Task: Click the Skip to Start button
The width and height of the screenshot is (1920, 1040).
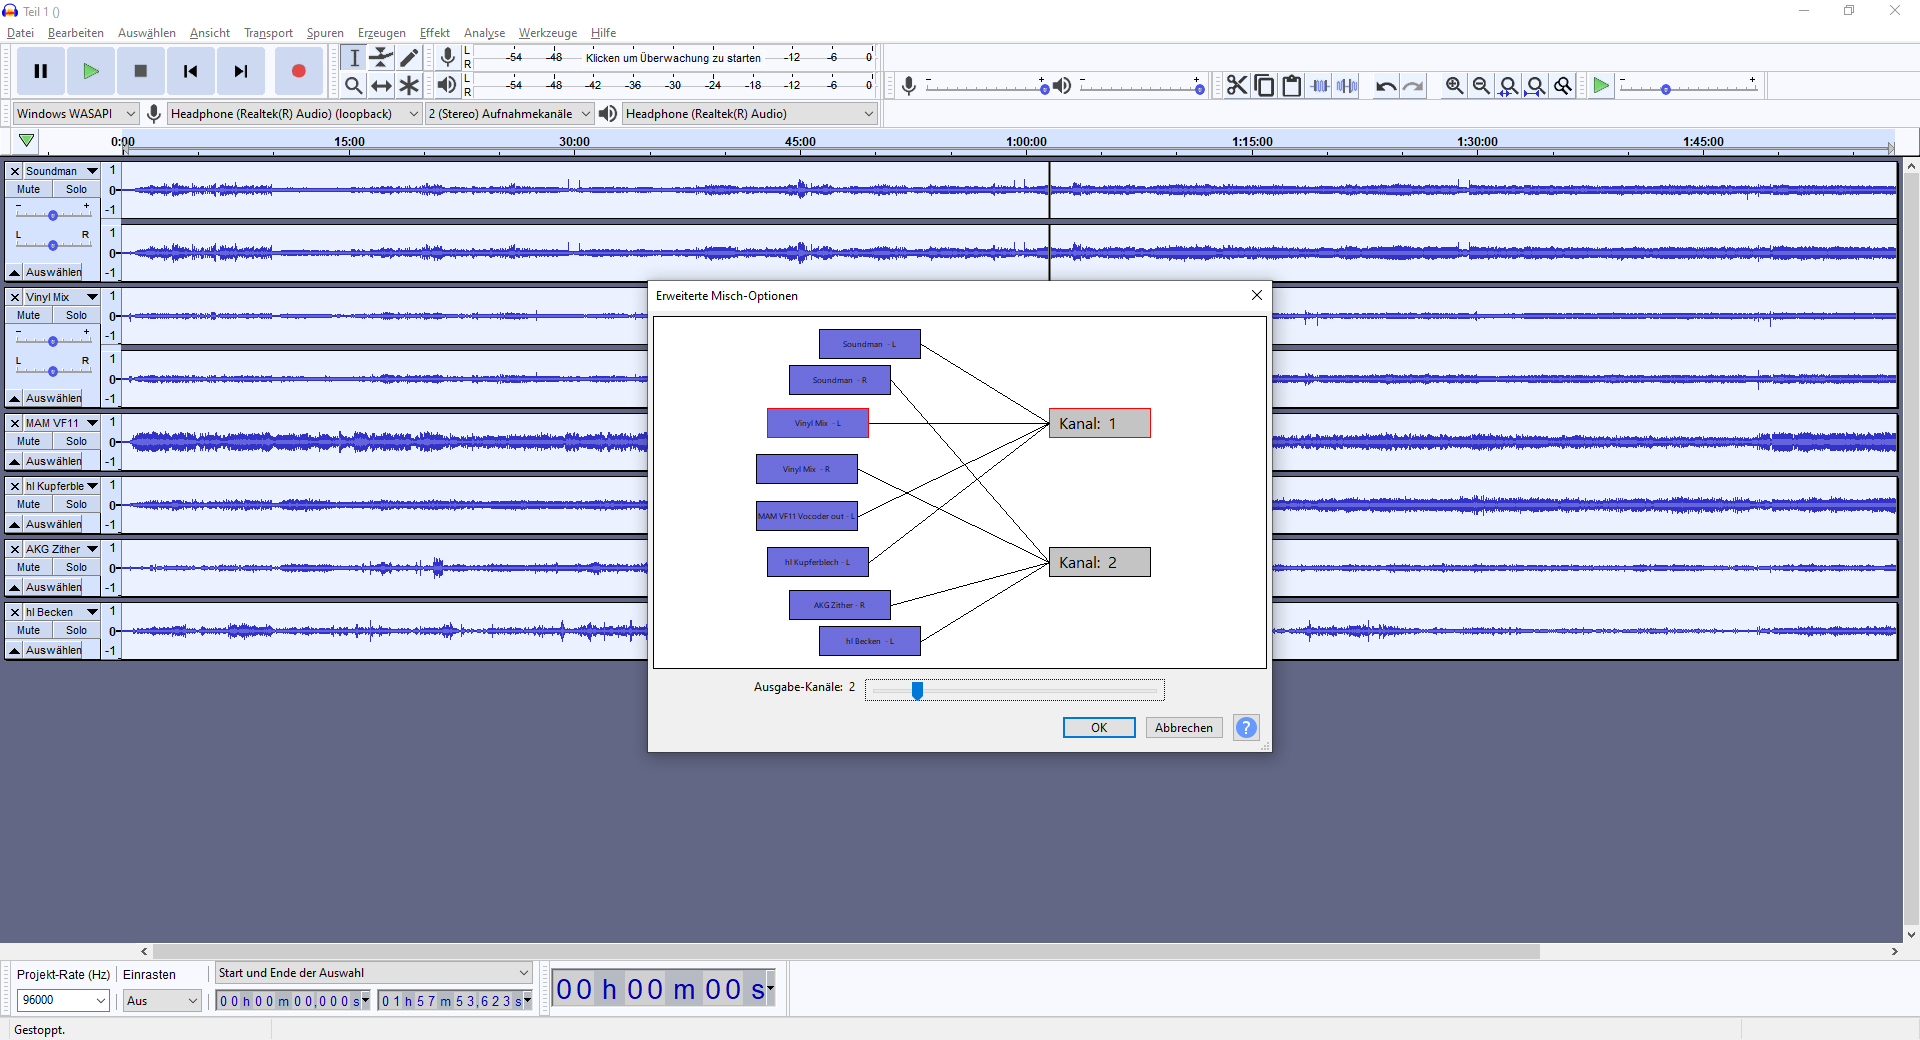Action: pos(190,71)
